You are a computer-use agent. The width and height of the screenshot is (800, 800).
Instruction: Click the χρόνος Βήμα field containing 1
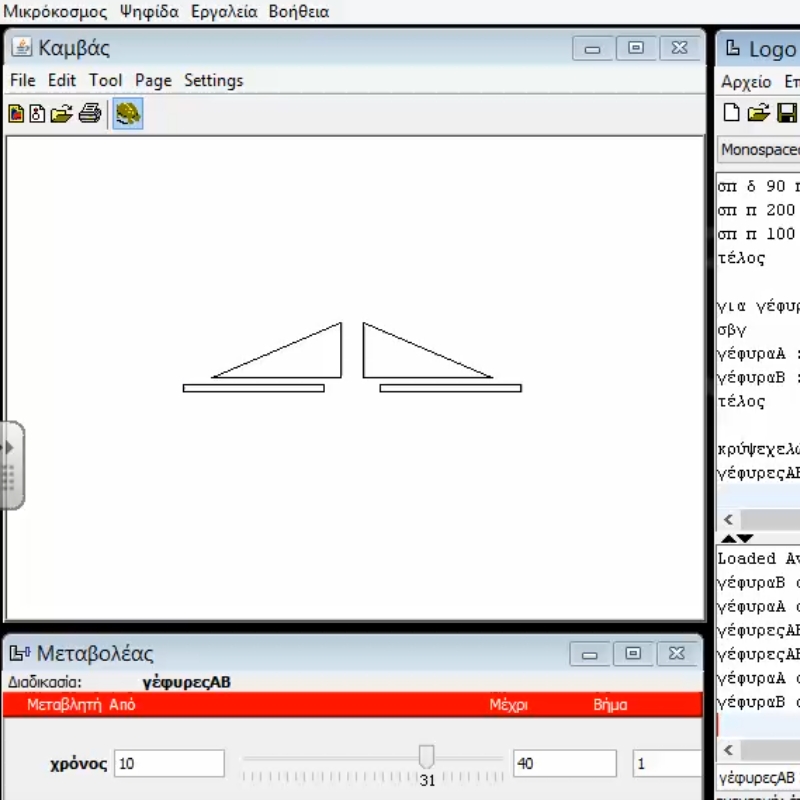pyautogui.click(x=668, y=763)
